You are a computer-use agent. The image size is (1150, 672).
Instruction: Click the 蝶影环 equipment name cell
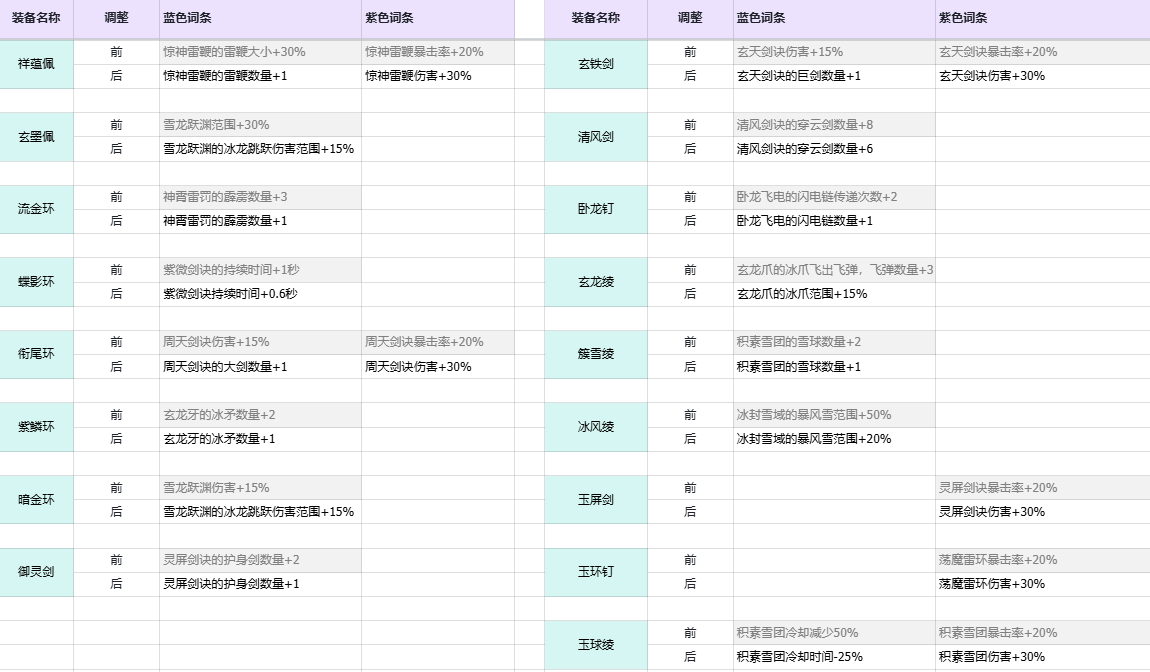coord(37,282)
